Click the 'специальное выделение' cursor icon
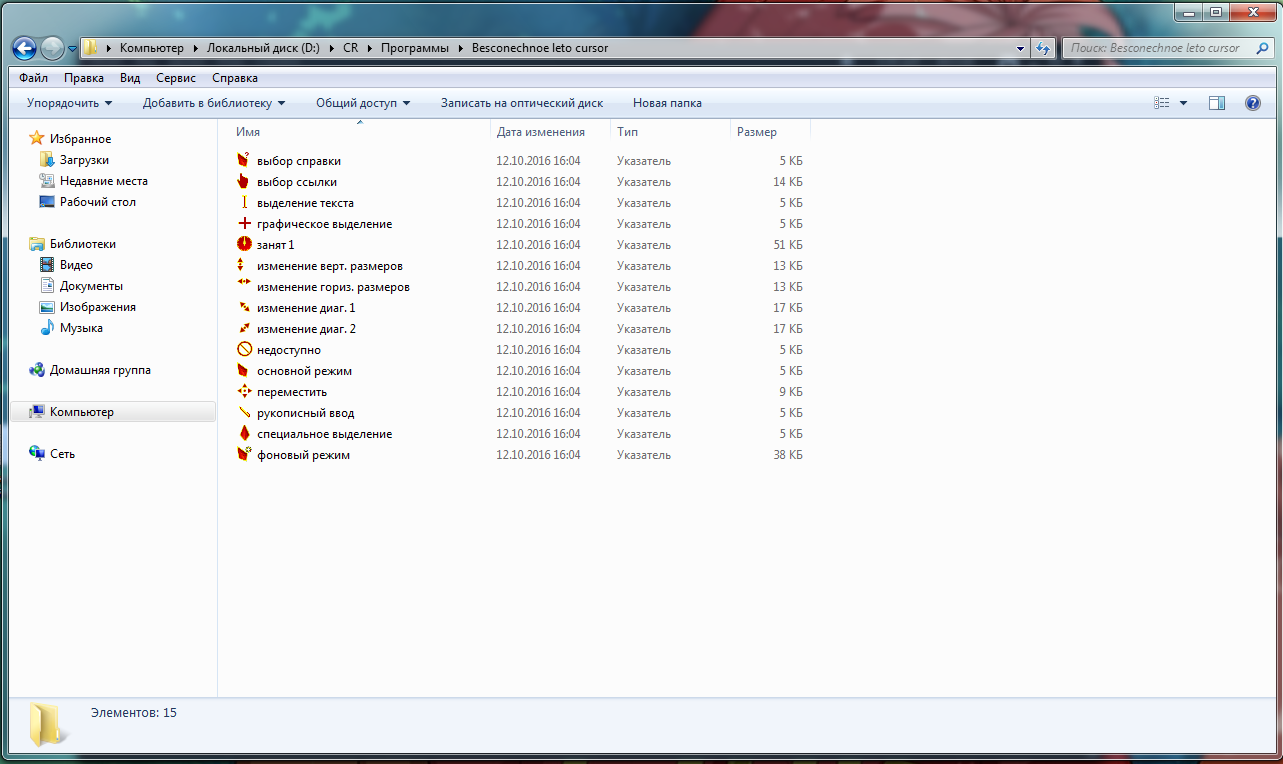The width and height of the screenshot is (1283, 764). pos(243,433)
